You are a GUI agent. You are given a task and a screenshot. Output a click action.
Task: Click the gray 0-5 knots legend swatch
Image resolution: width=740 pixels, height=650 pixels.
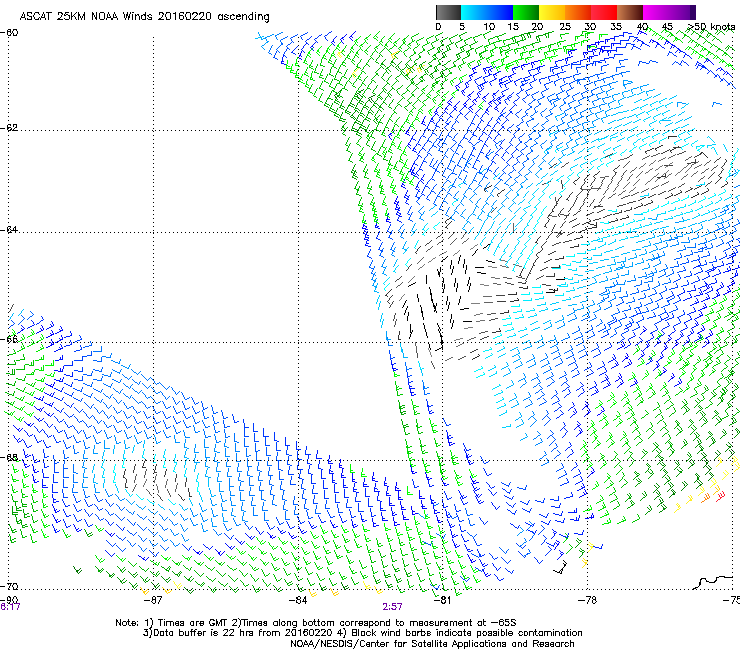448,12
